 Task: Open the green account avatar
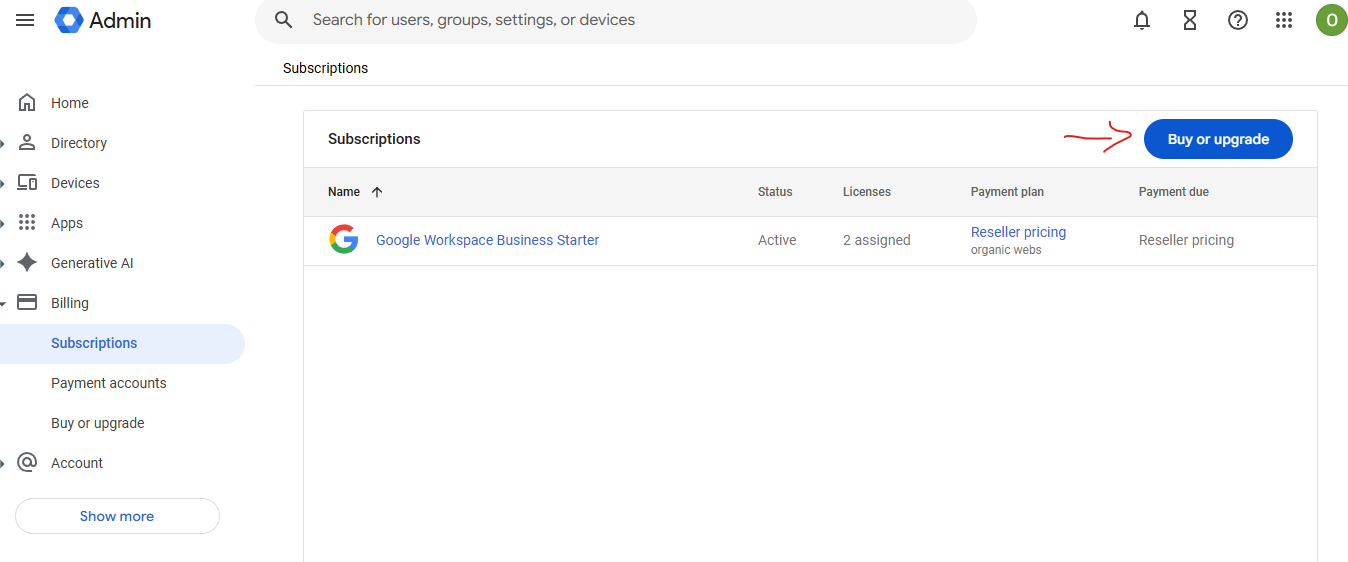tap(1331, 20)
